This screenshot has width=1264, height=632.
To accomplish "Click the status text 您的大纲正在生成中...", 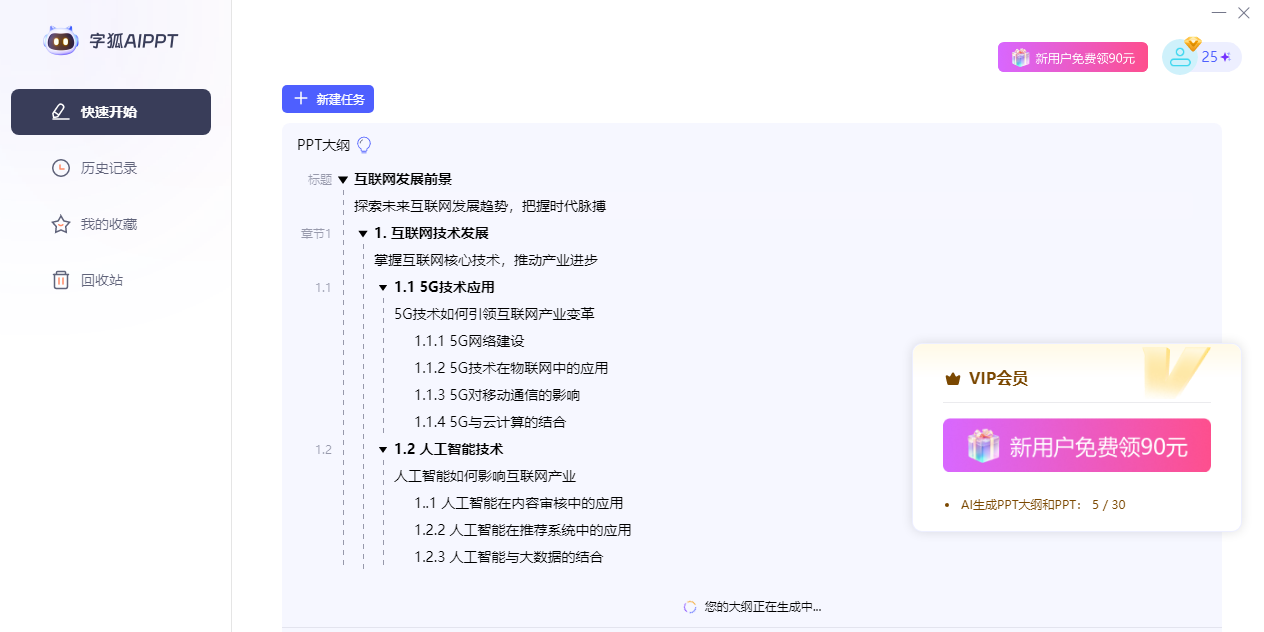I will click(763, 607).
